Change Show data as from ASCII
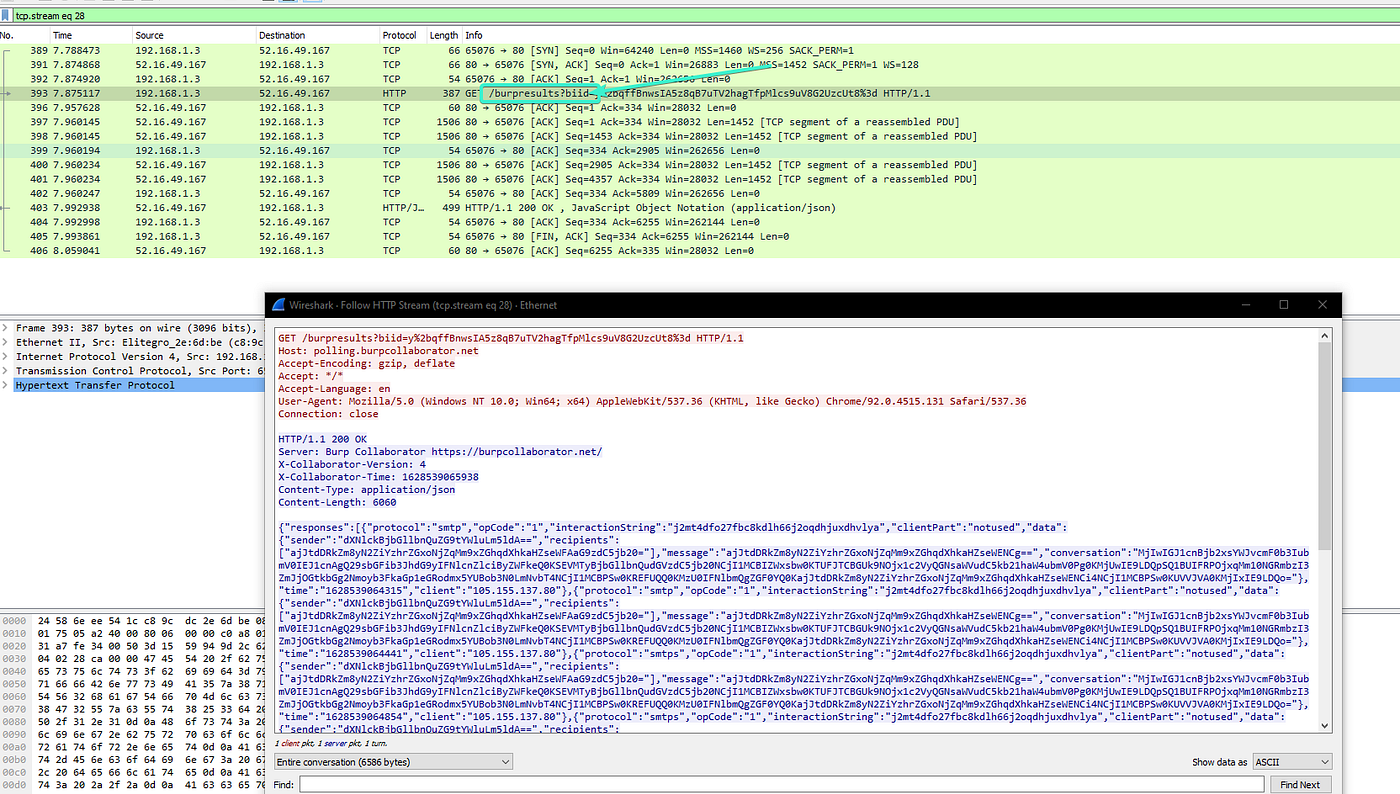 click(1291, 761)
